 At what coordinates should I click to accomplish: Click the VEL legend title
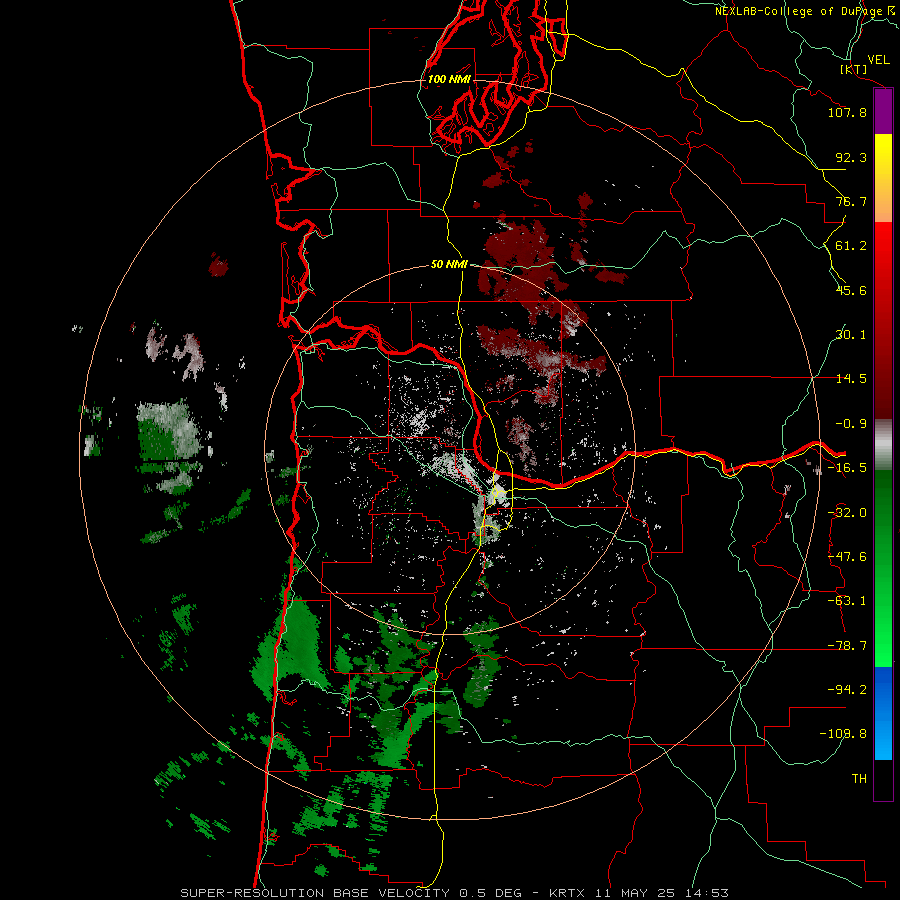click(x=879, y=60)
